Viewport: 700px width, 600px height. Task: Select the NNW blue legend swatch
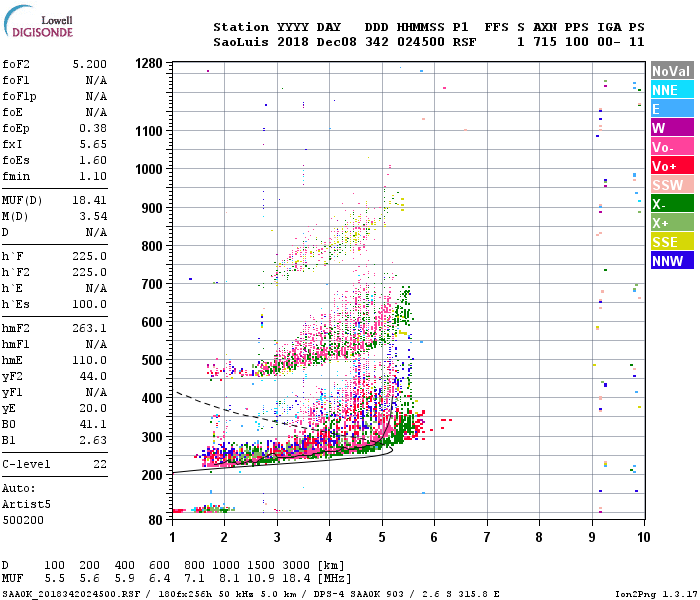click(x=672, y=261)
